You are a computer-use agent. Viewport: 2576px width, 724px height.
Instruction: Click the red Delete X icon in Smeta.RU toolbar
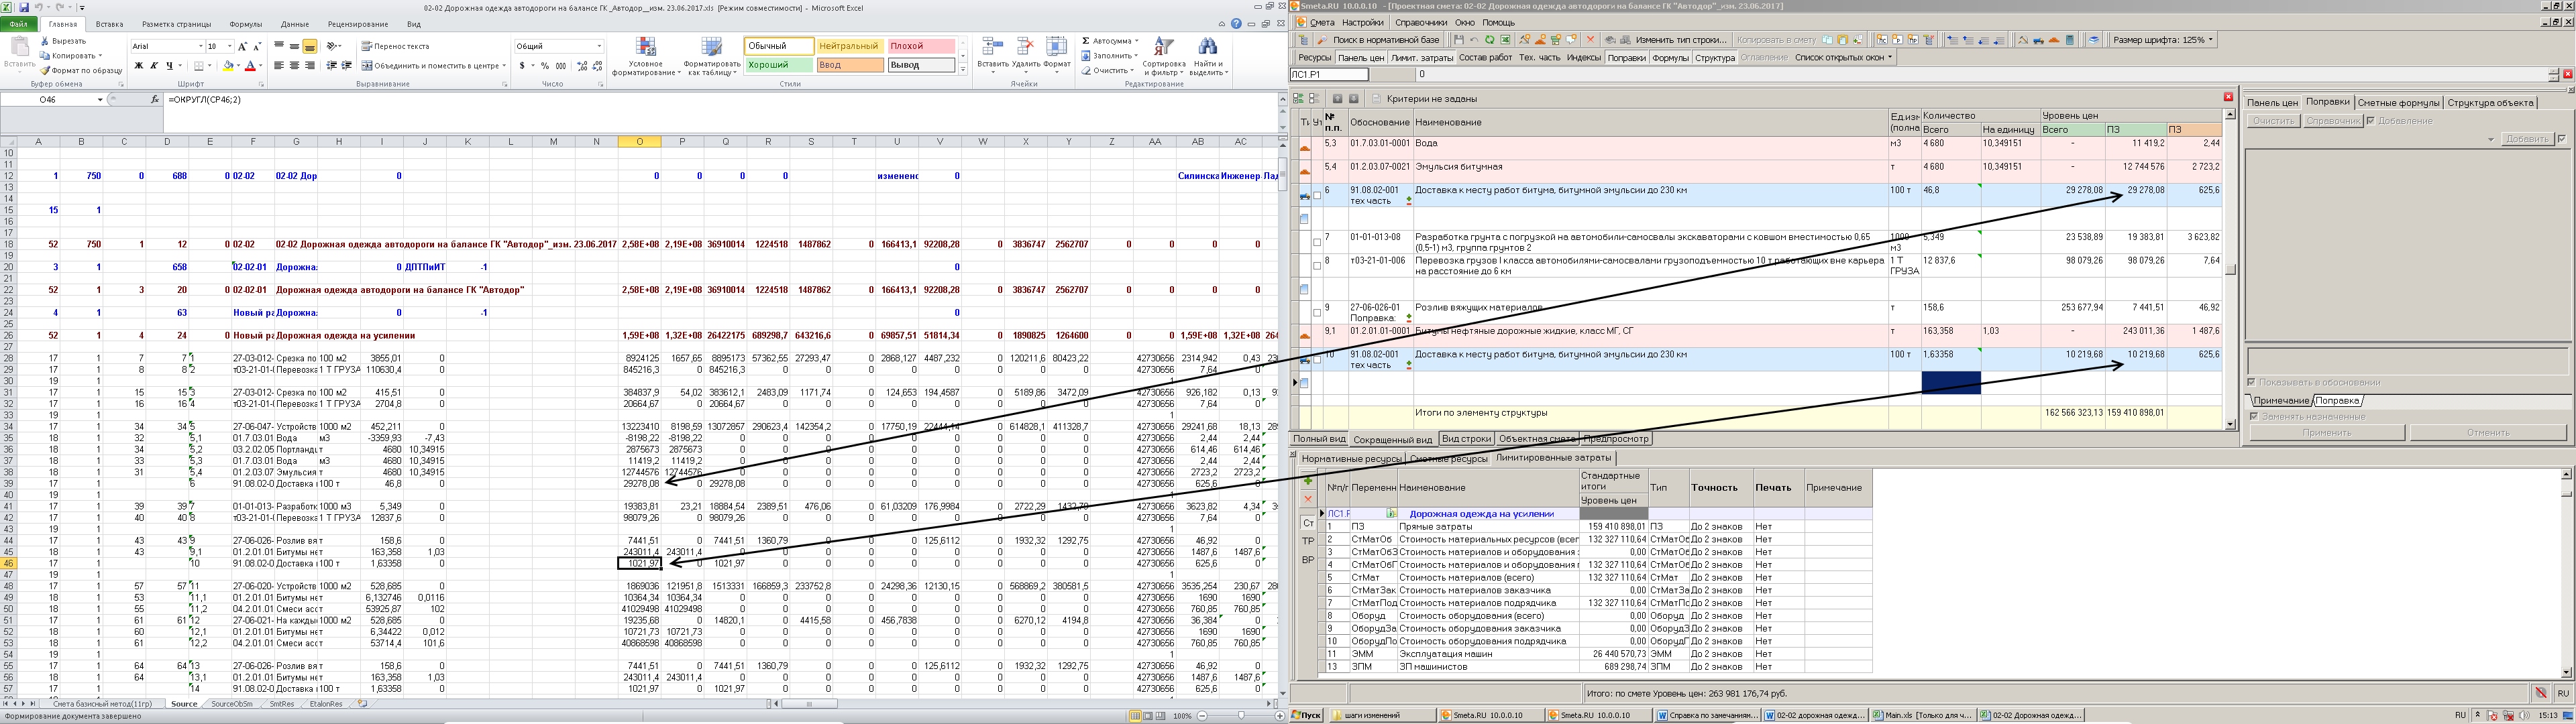pos(1590,40)
